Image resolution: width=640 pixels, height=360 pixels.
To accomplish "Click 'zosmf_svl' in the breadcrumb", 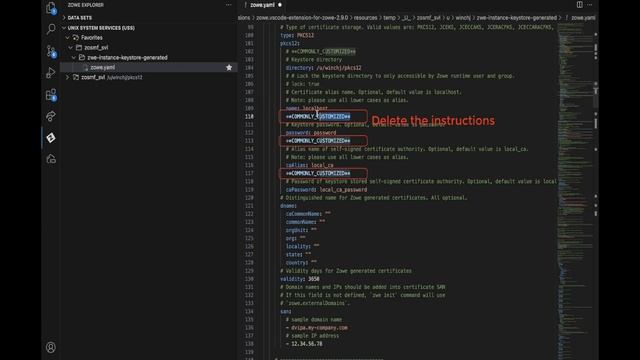I will [429, 18].
